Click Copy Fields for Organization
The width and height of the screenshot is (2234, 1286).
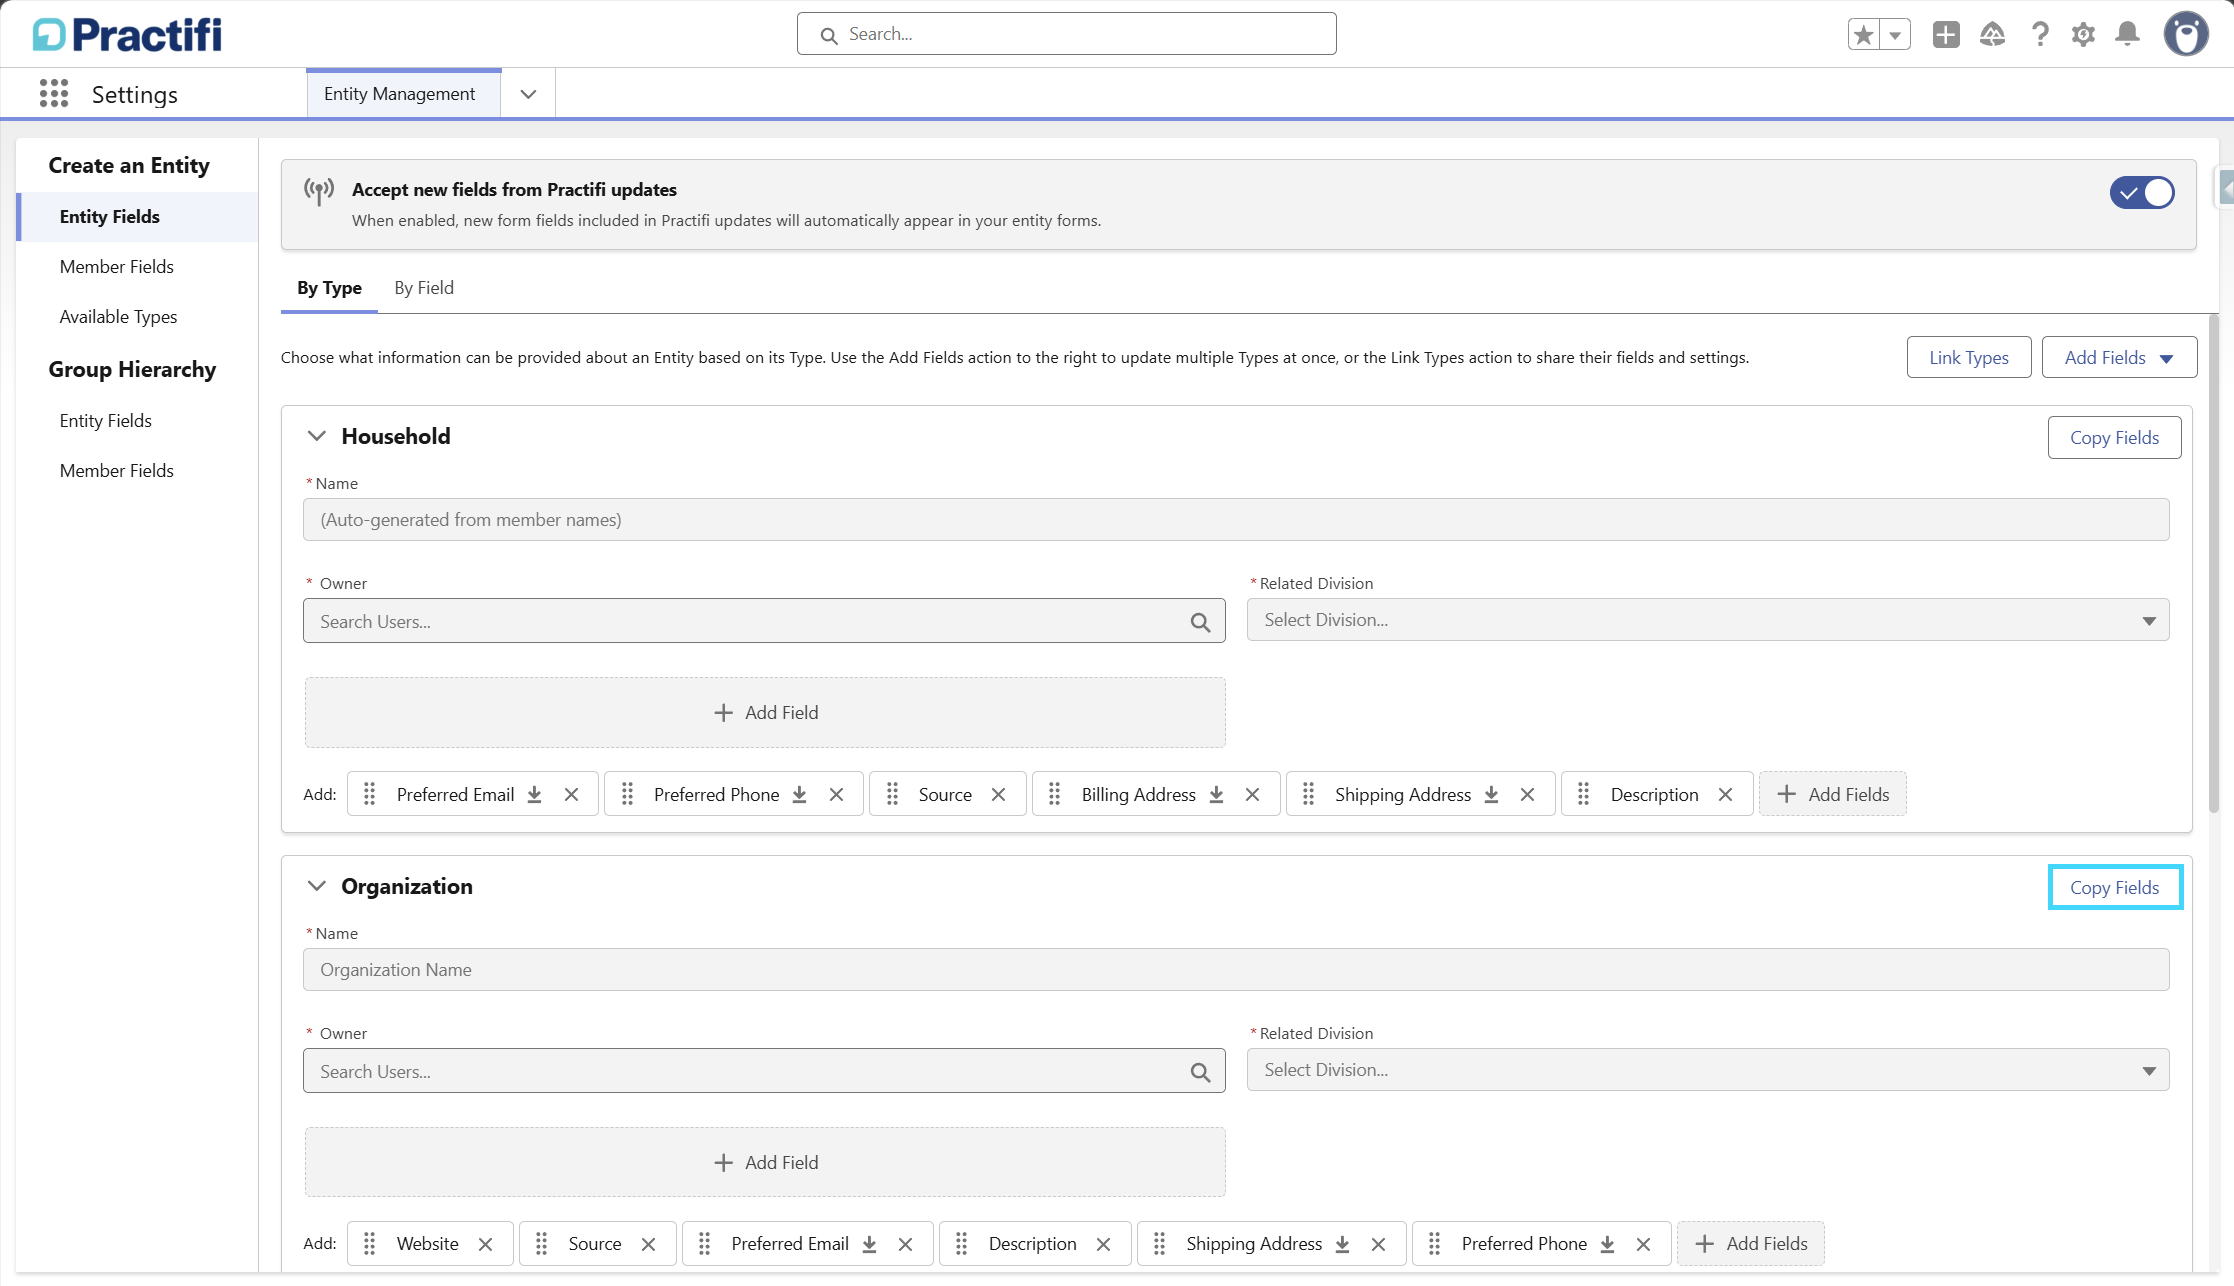pos(2114,888)
